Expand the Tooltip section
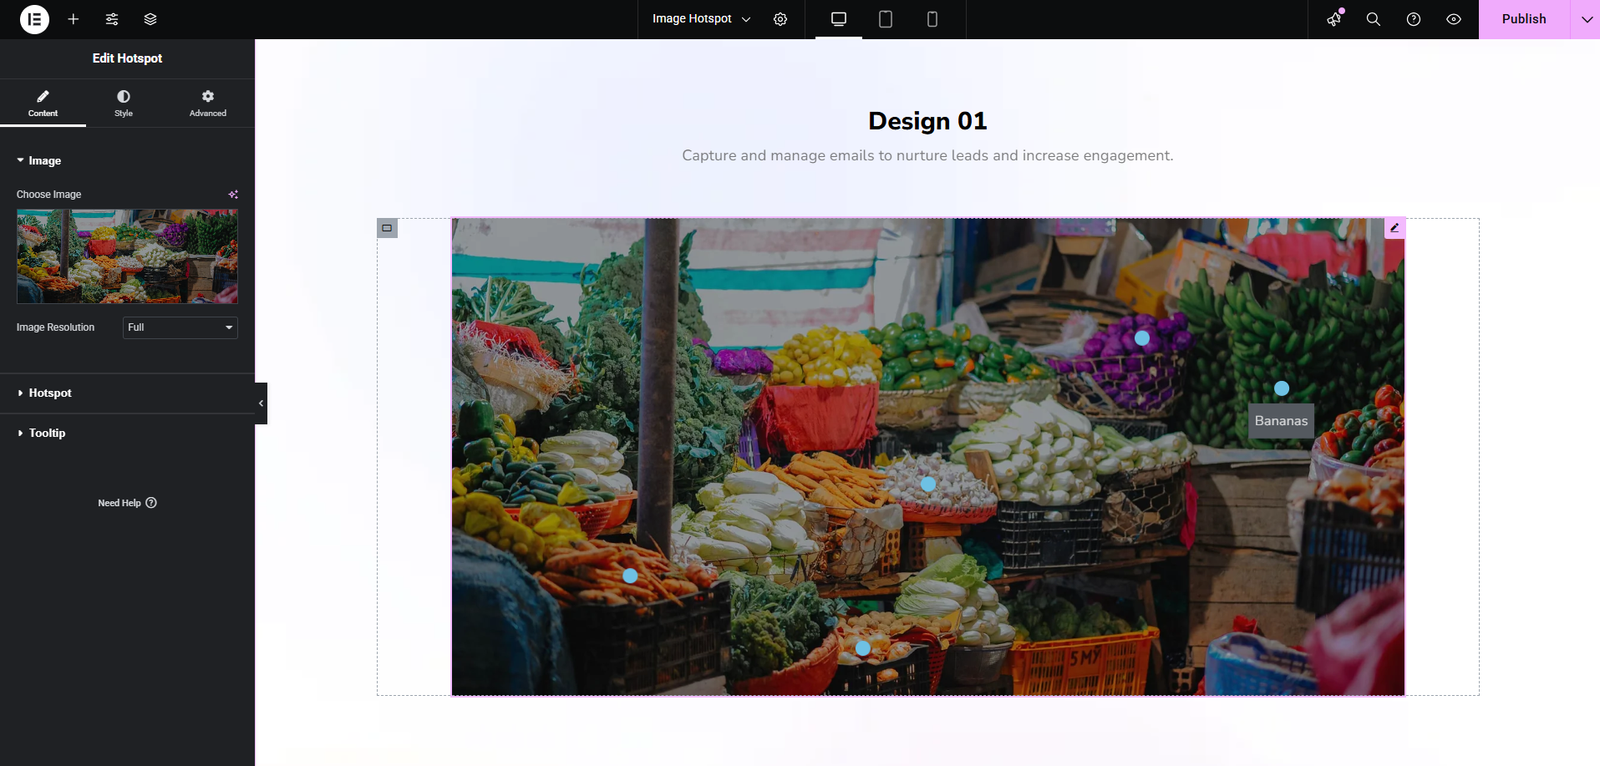This screenshot has height=766, width=1600. (41, 433)
